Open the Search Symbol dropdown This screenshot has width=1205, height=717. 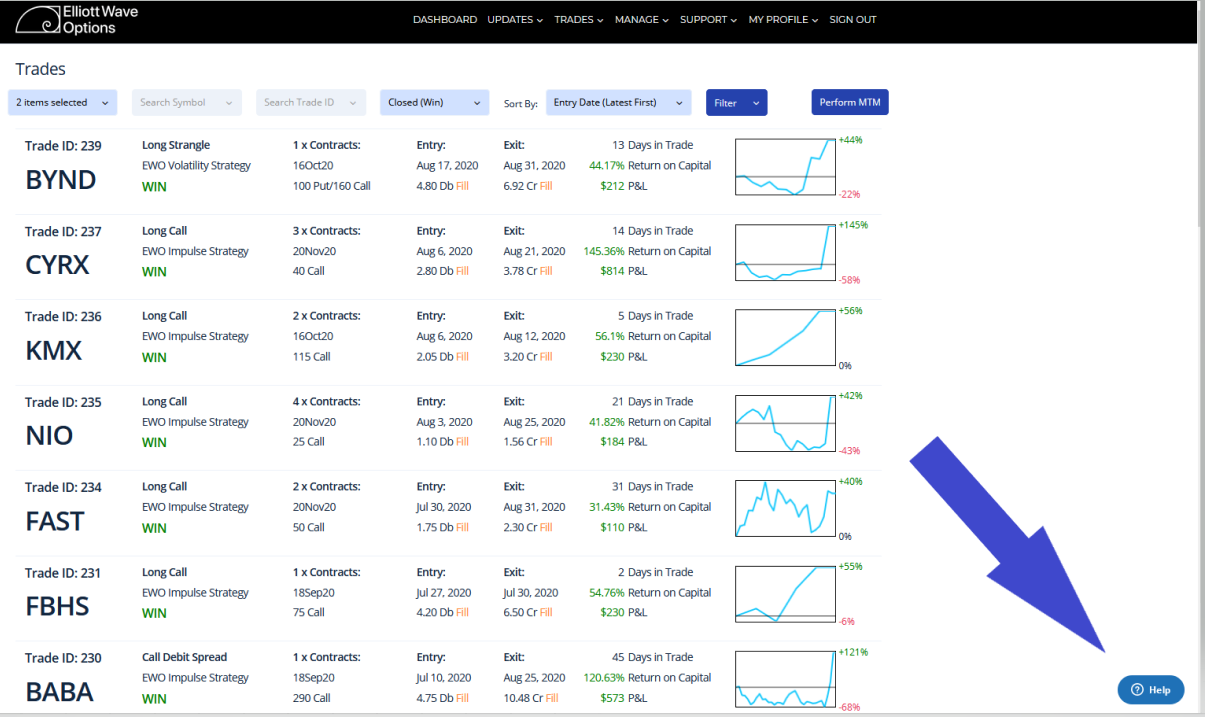(x=187, y=102)
